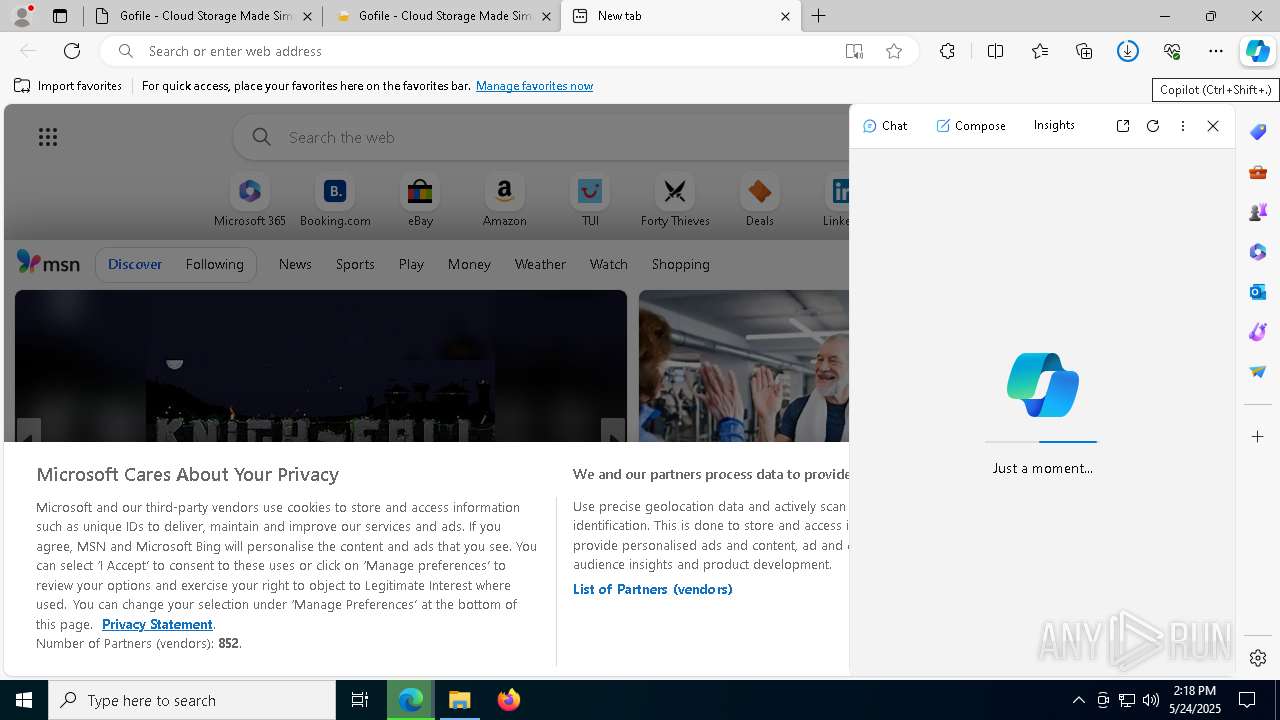Open the Amazon quick link
The image size is (1280, 720).
[x=504, y=201]
